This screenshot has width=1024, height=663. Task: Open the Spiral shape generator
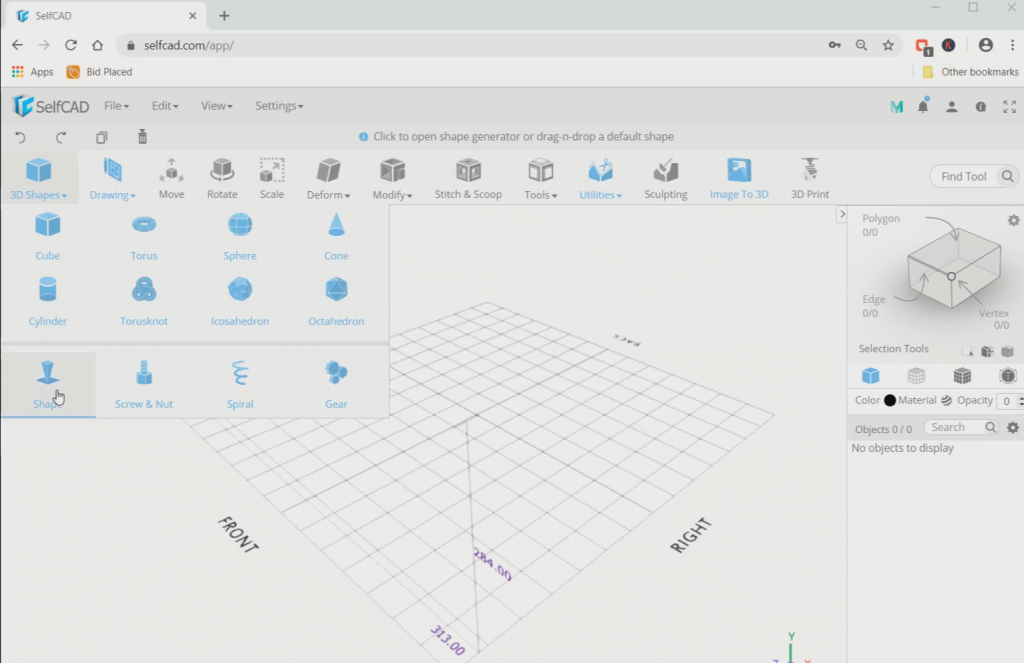click(239, 384)
